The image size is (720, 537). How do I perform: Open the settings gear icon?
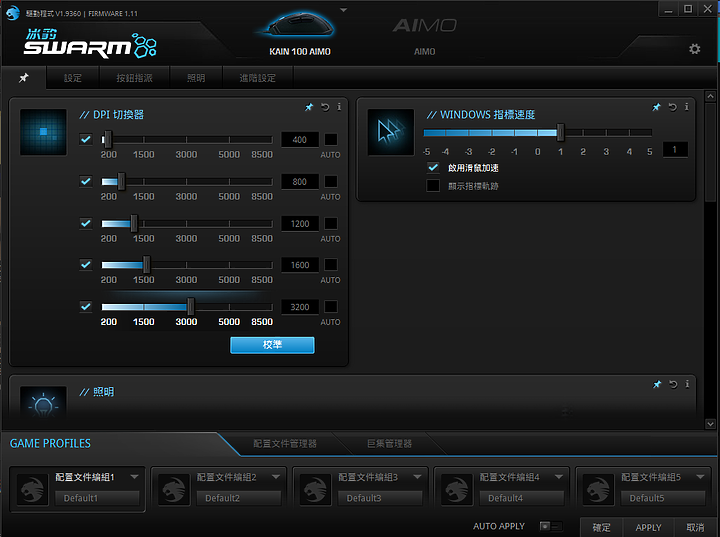pos(694,49)
